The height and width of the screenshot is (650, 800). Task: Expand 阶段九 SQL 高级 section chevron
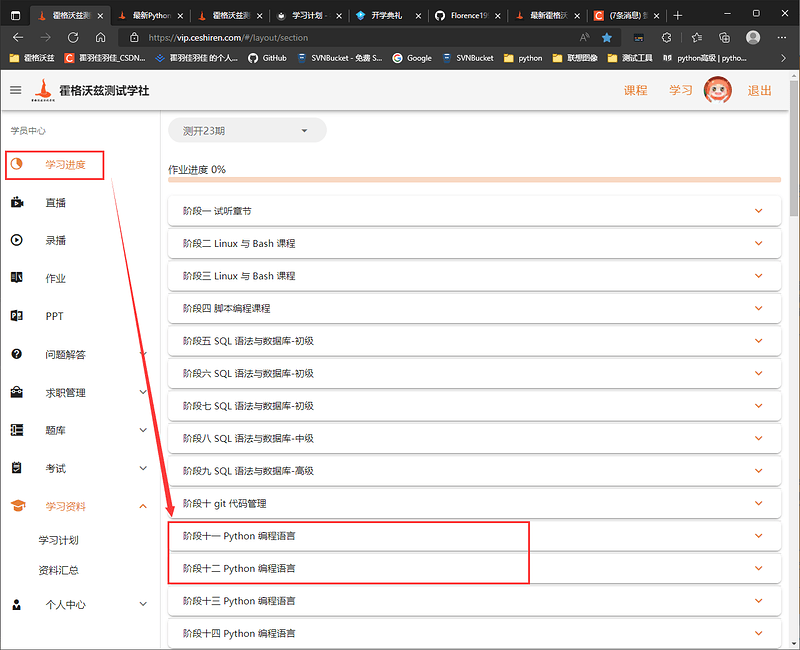[x=759, y=471]
